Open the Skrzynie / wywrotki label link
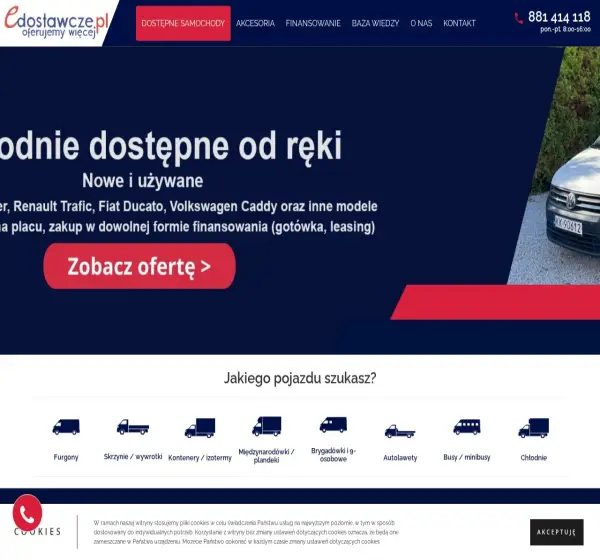Screen dimensions: 600x560 [133, 457]
